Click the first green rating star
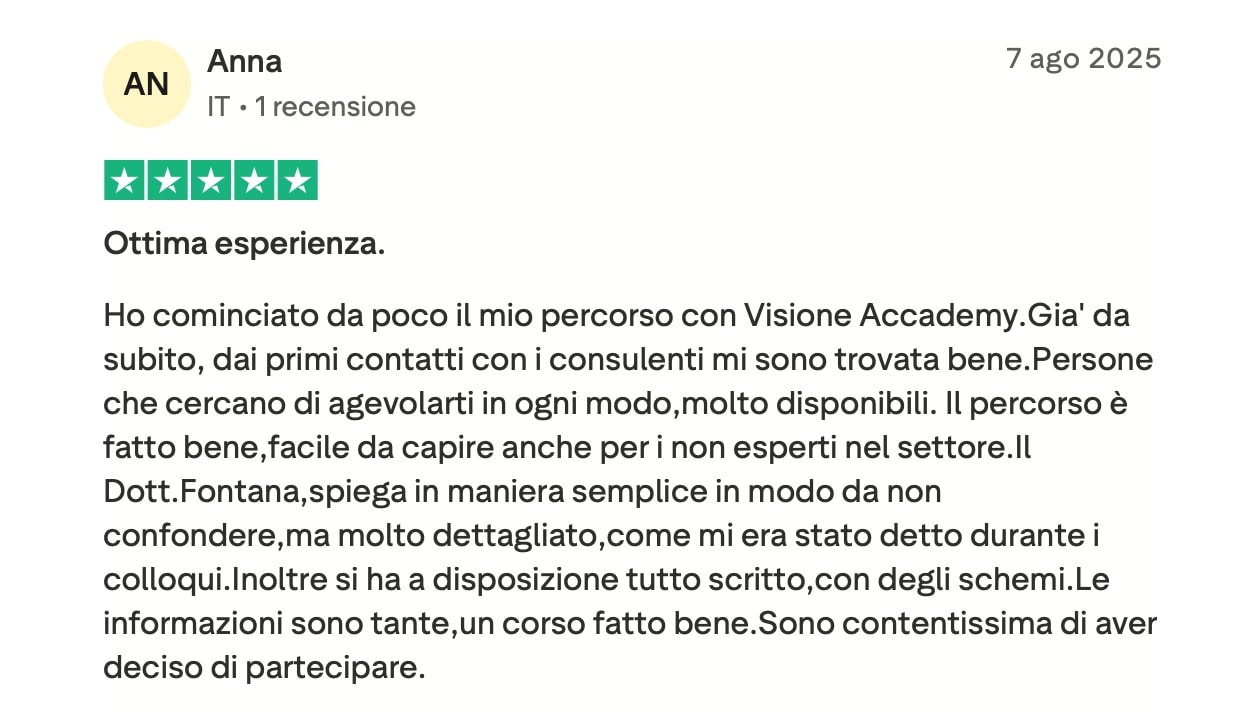1260x714 pixels. [124, 181]
